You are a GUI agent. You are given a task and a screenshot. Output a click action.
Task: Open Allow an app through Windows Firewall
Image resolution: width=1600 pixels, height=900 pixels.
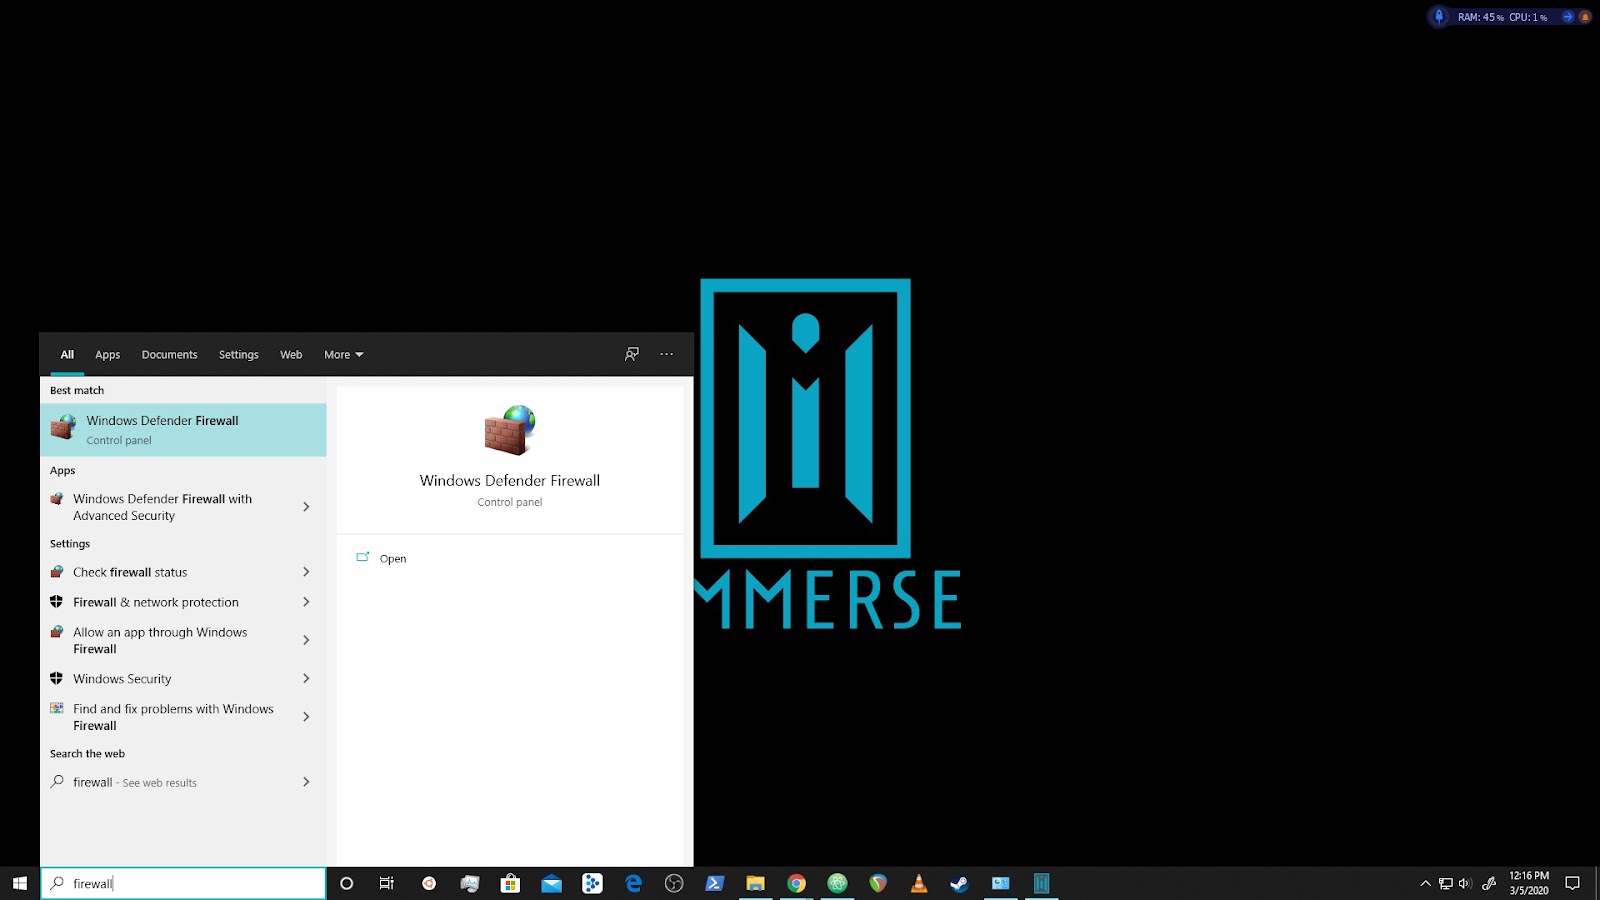[x=160, y=640]
